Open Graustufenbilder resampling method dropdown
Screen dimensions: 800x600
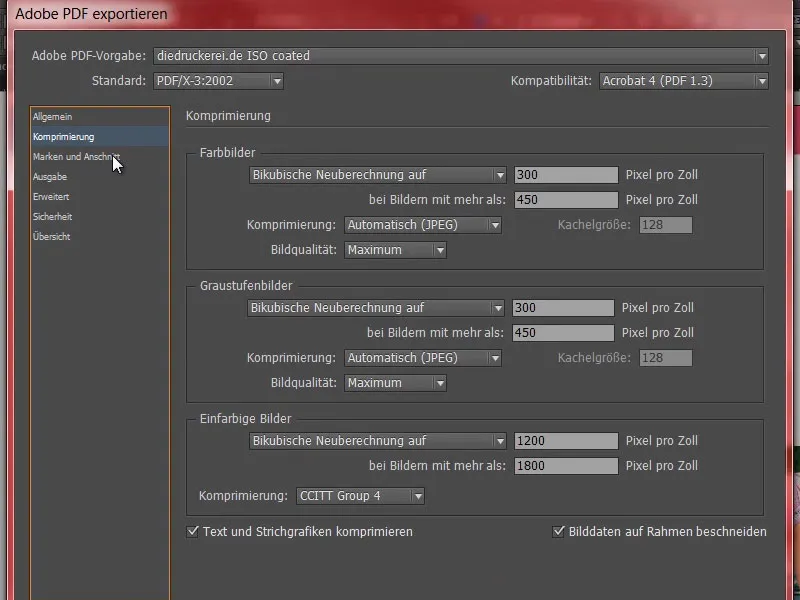(376, 308)
